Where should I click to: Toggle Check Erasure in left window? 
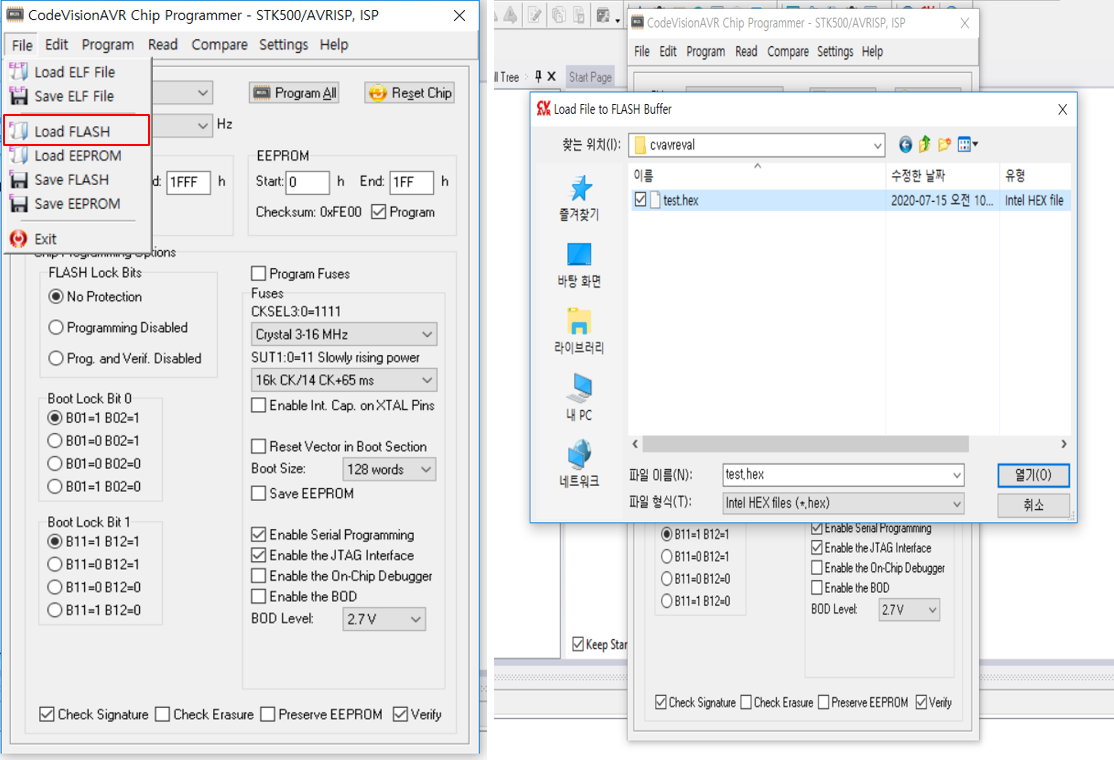pos(163,714)
